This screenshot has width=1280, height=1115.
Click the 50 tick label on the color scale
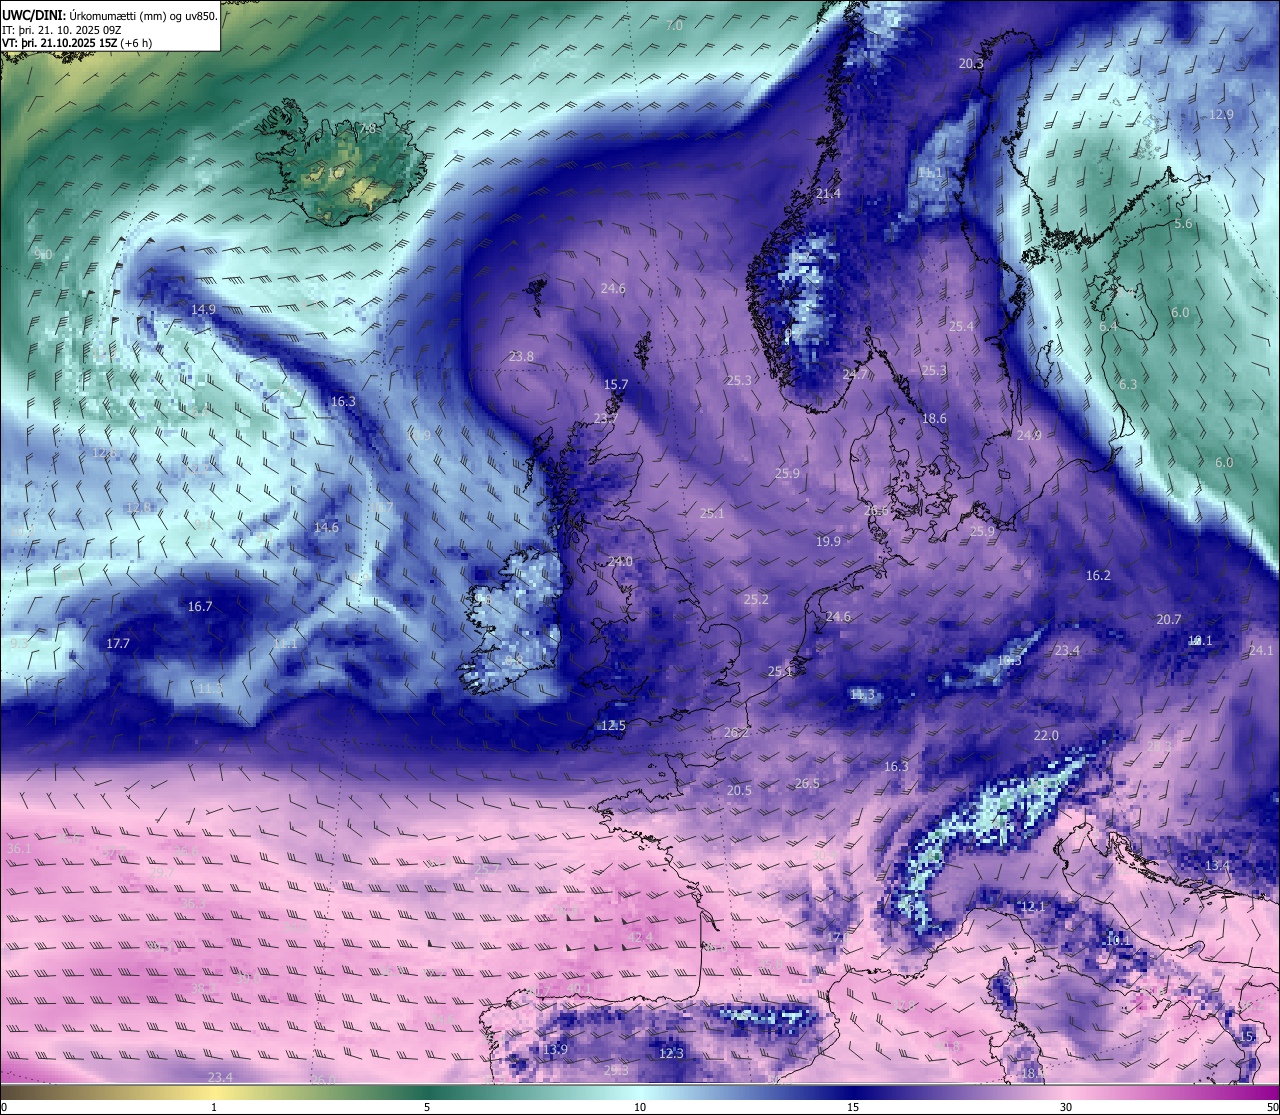[1271, 1108]
